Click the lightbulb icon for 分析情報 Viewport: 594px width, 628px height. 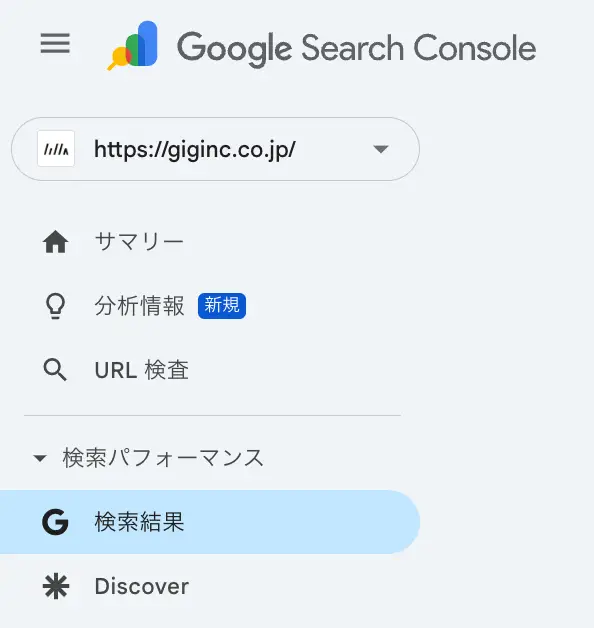pos(55,306)
